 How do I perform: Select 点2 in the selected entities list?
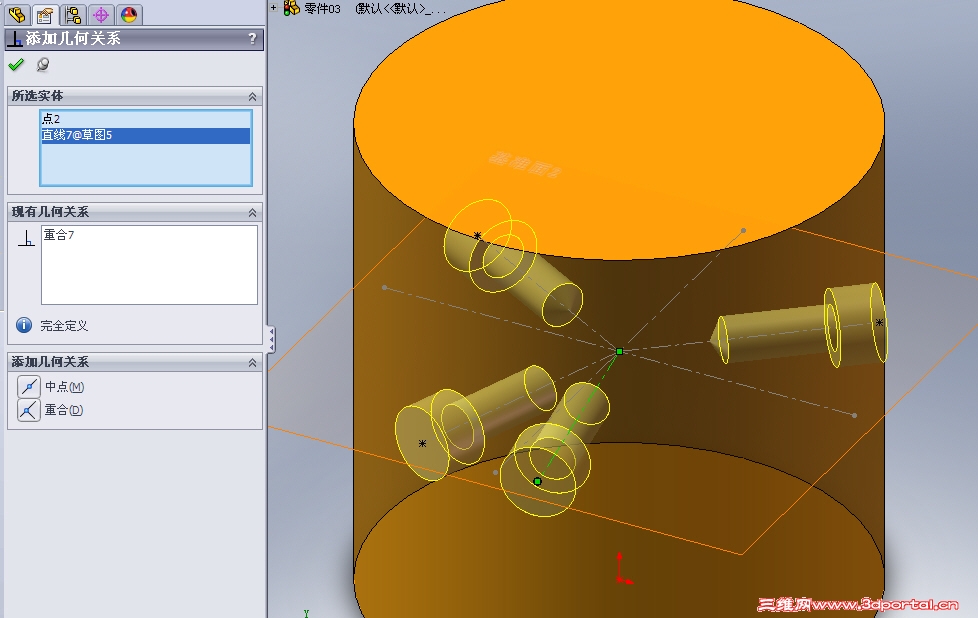coord(145,118)
